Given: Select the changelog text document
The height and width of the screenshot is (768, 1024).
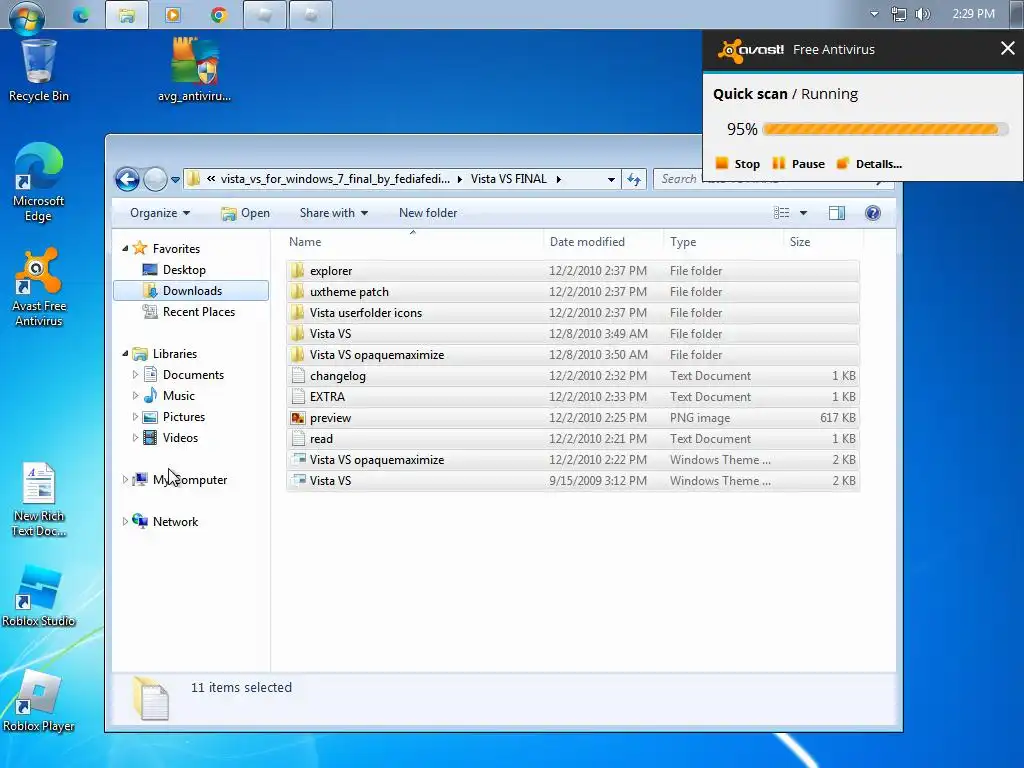Looking at the screenshot, I should coord(573,376).
